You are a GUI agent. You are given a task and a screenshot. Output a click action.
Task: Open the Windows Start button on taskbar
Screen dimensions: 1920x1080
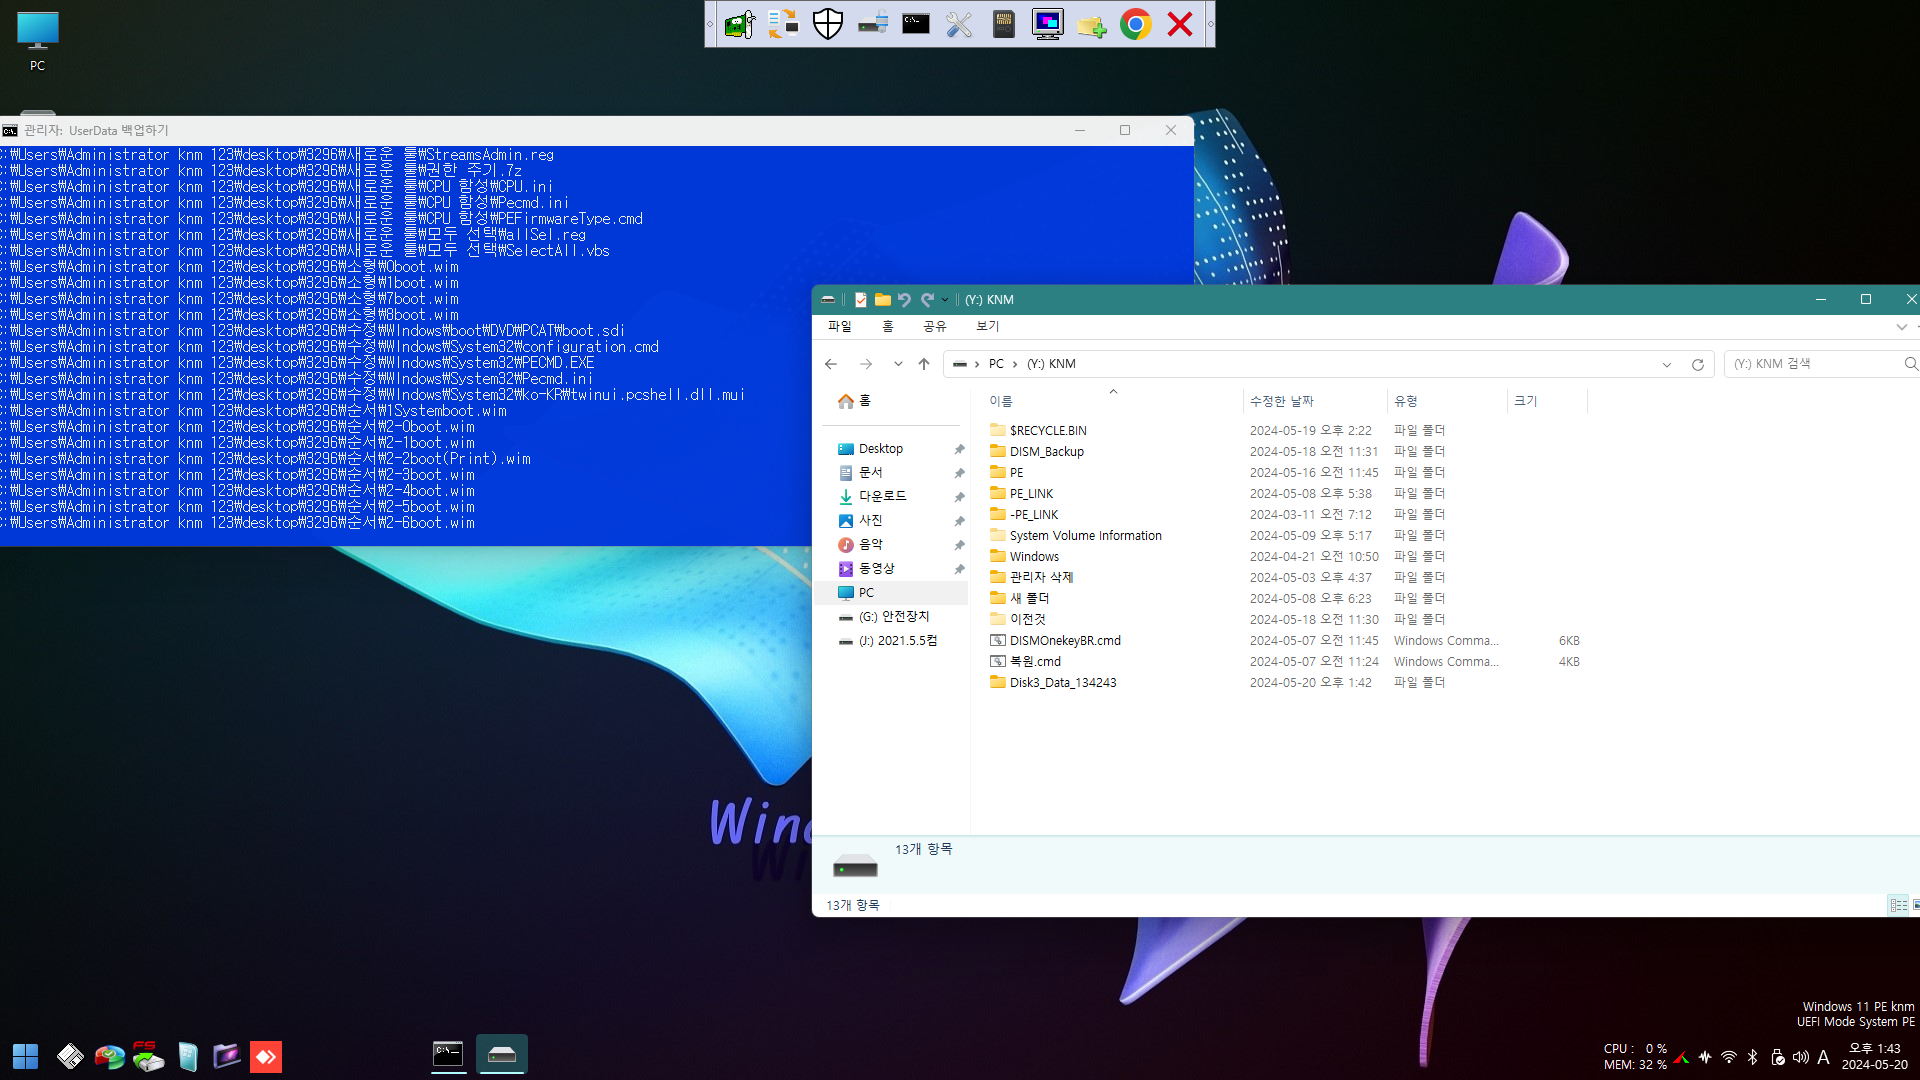coord(25,1056)
